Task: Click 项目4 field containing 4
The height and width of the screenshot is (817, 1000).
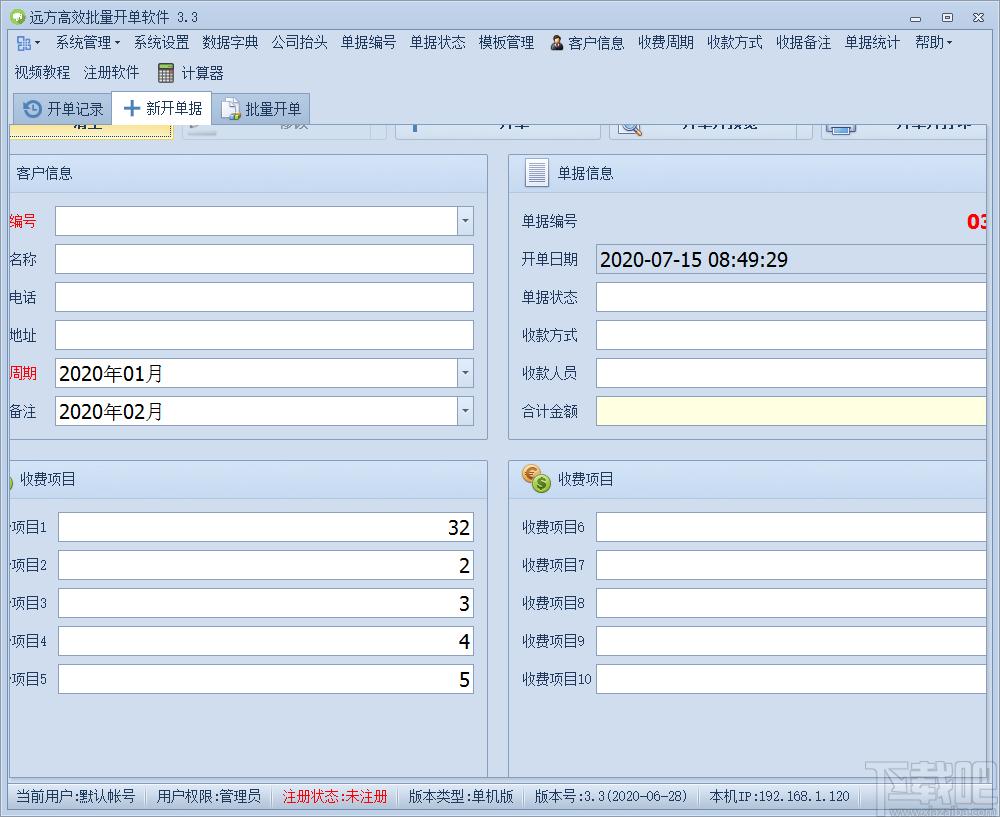Action: point(266,641)
